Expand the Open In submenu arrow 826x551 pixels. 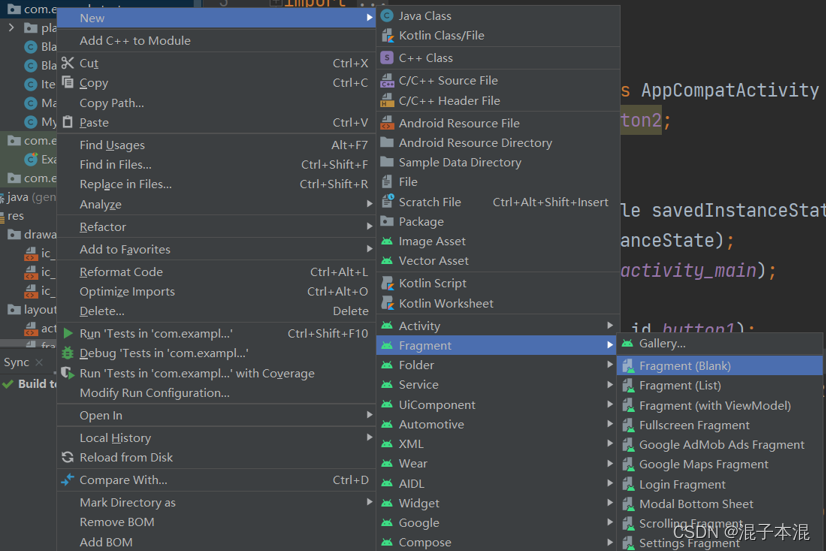[369, 415]
